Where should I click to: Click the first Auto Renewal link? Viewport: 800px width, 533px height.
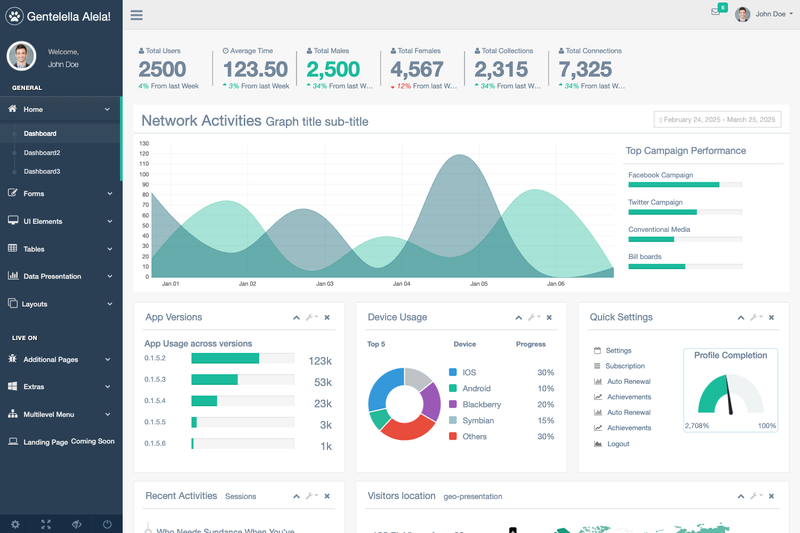pyautogui.click(x=629, y=382)
